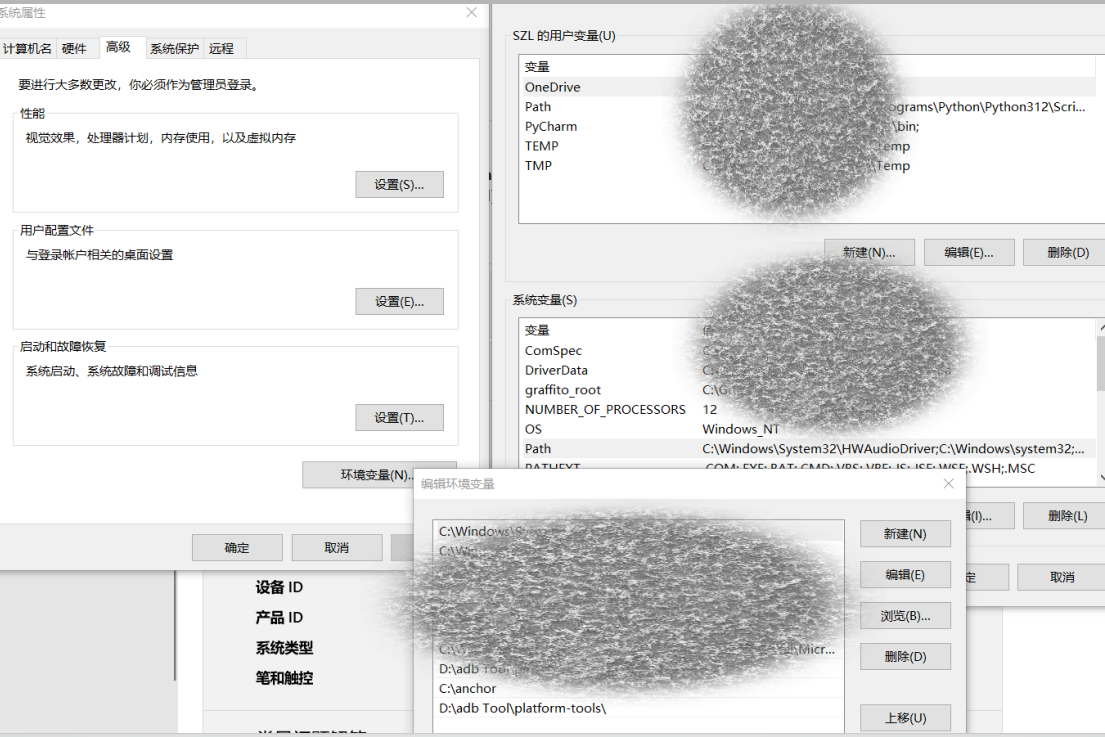Screen dimensions: 1105x737
Task: Select C:\anchor path entry
Action: pos(638,688)
